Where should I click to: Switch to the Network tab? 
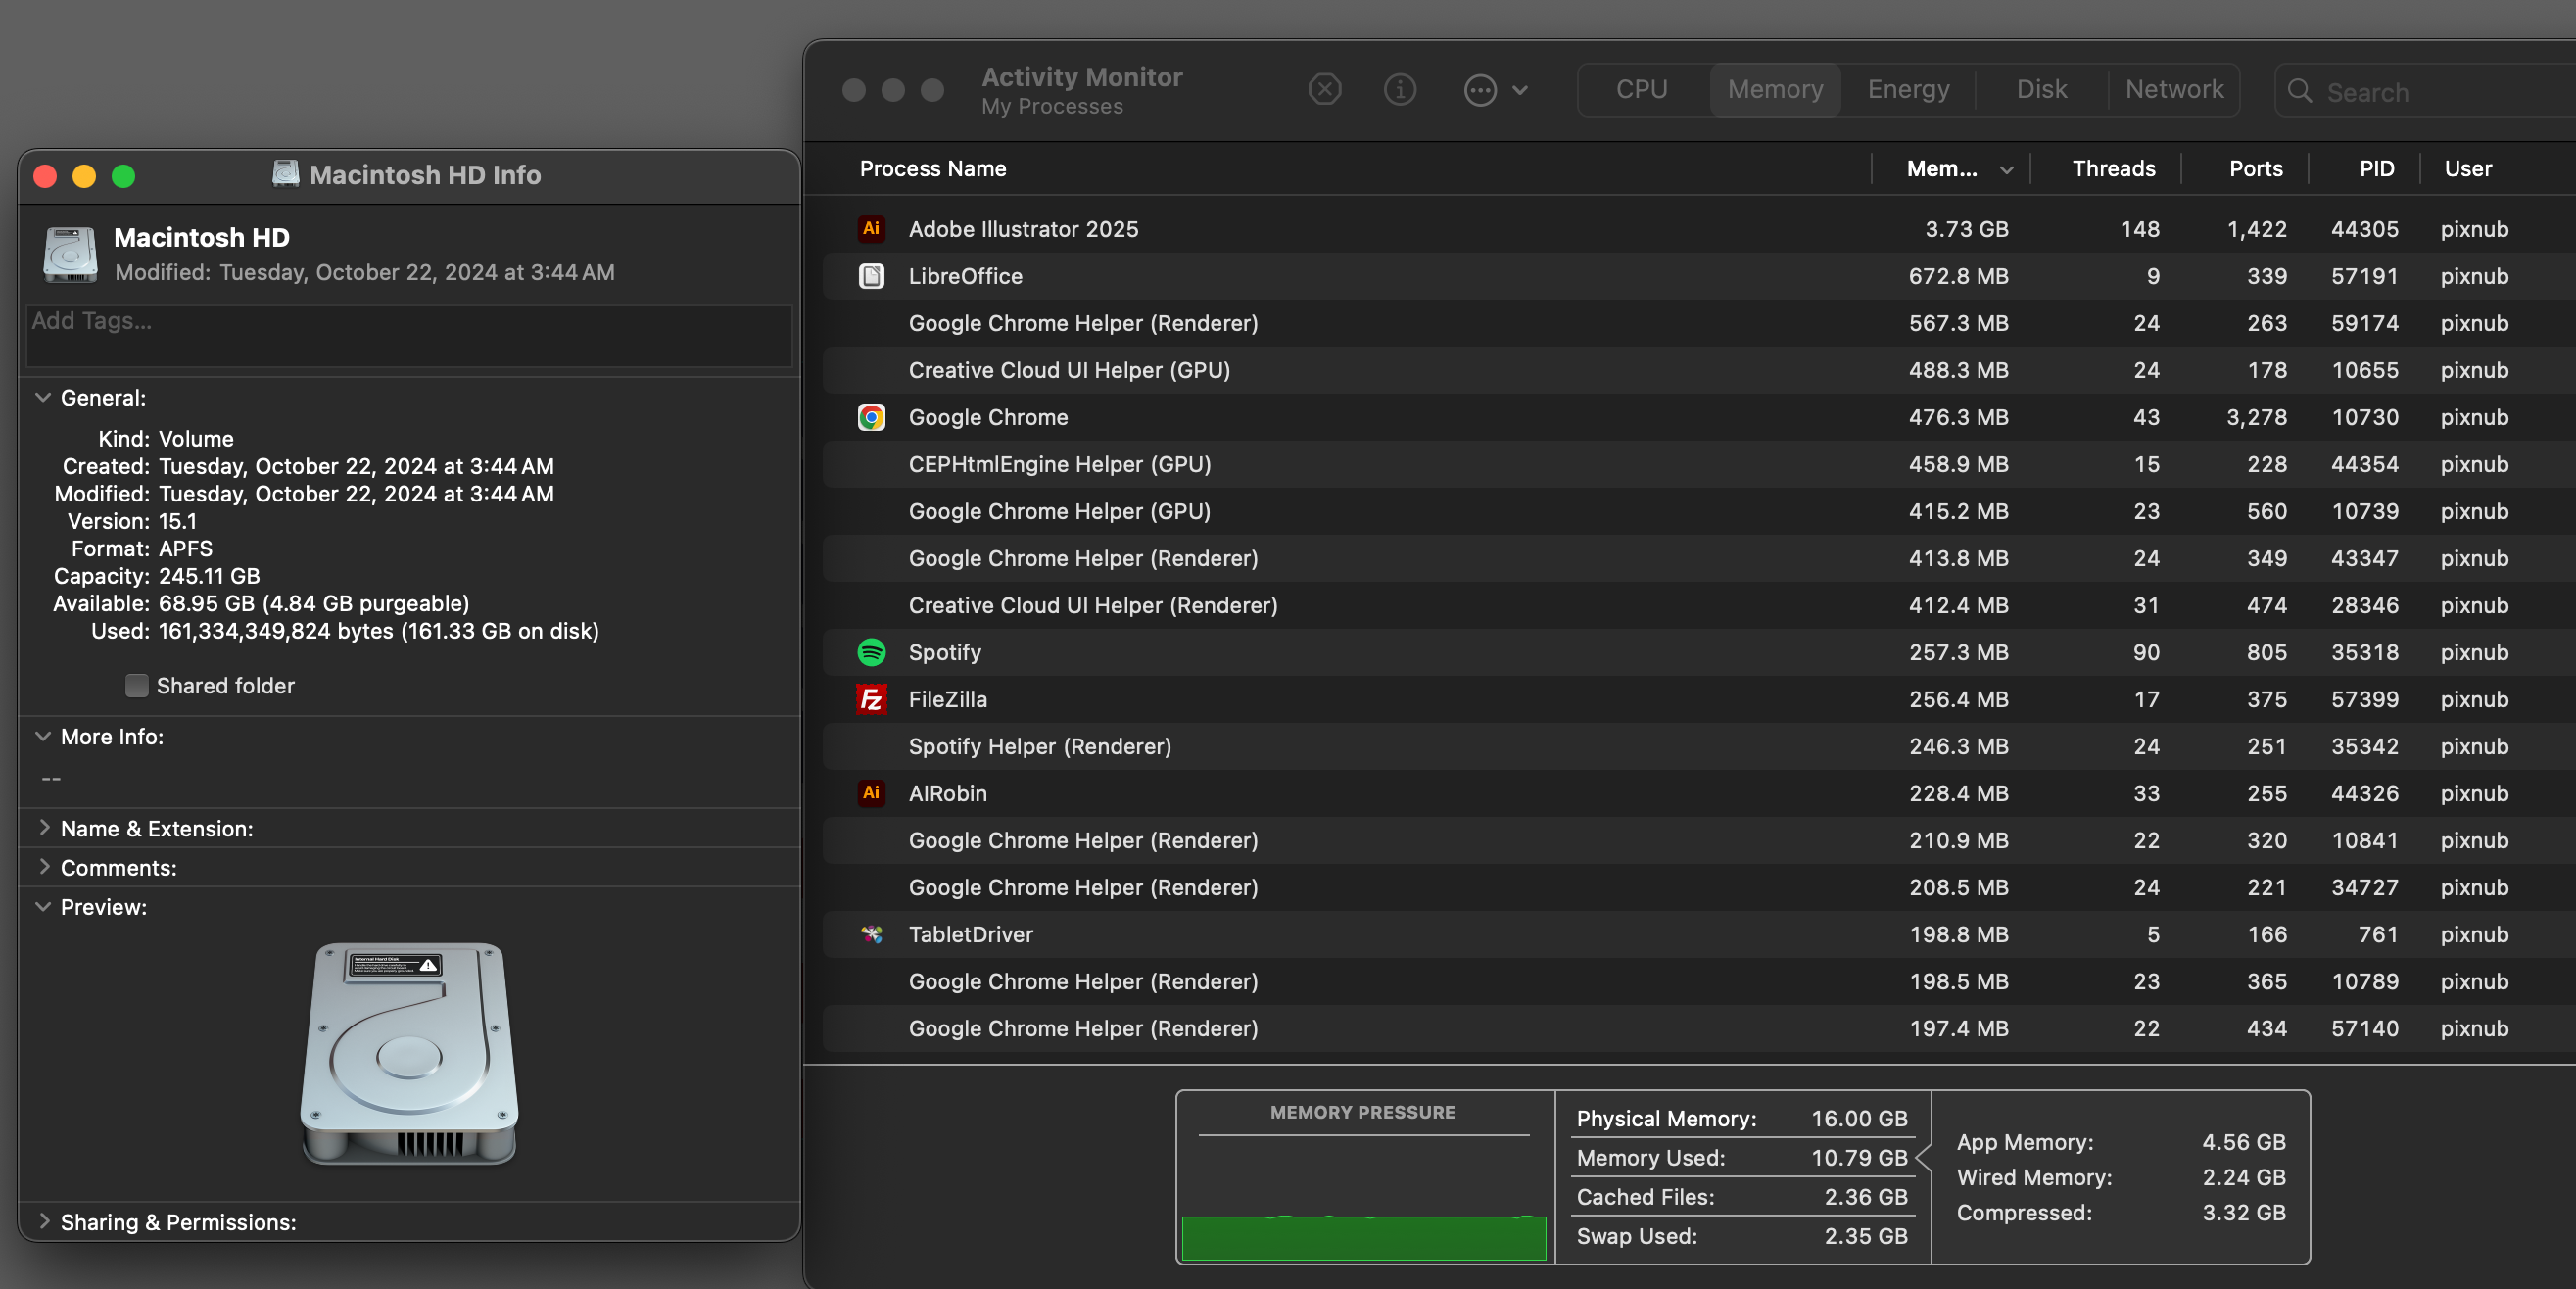(2174, 90)
